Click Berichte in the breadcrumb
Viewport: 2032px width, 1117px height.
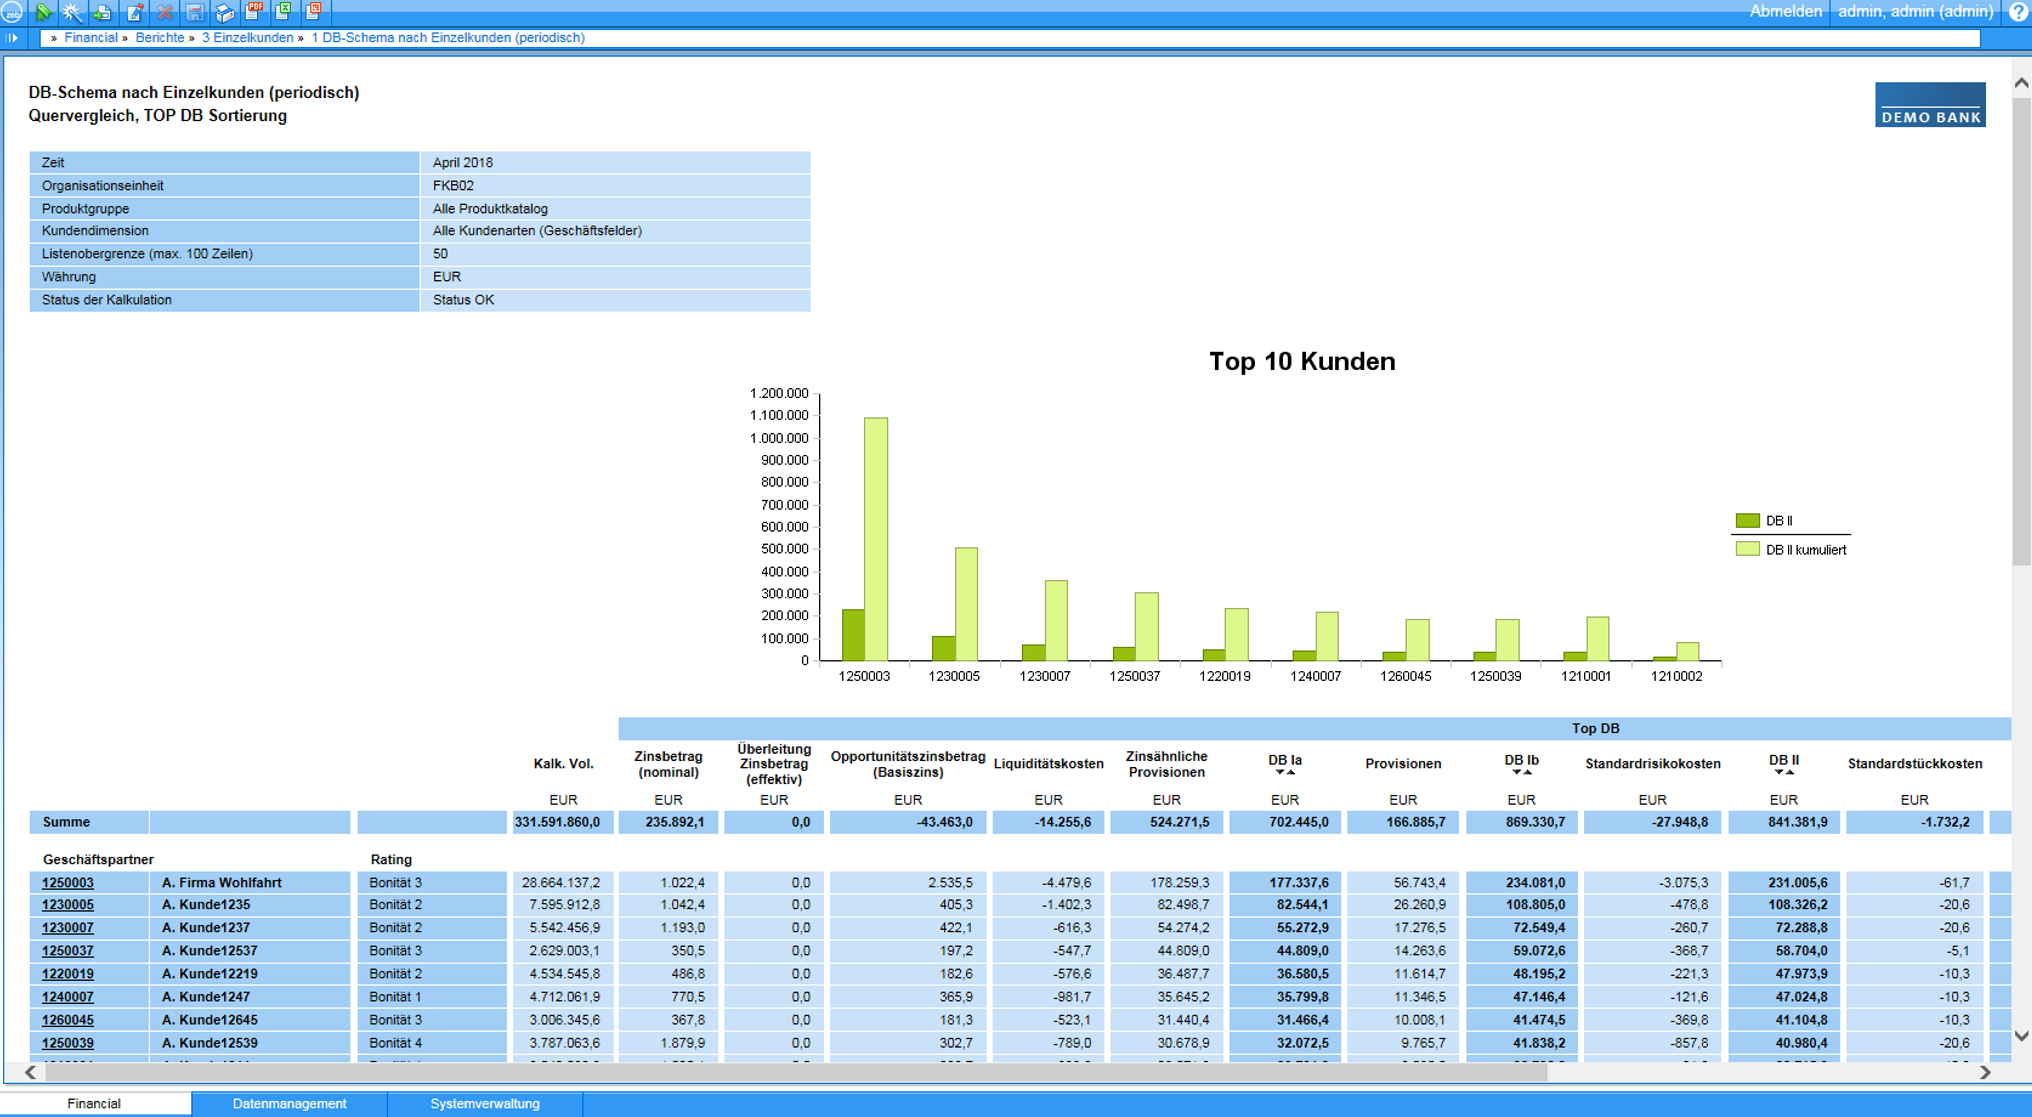point(159,38)
